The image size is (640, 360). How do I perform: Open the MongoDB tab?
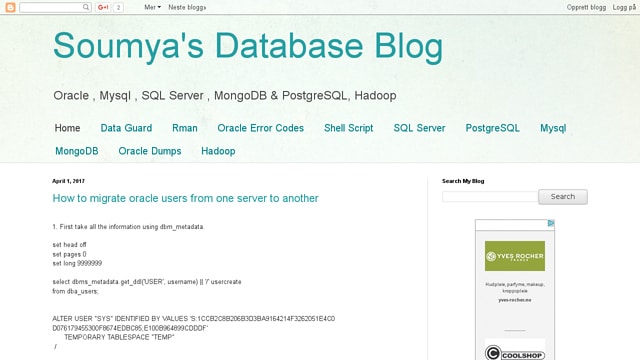click(x=77, y=151)
